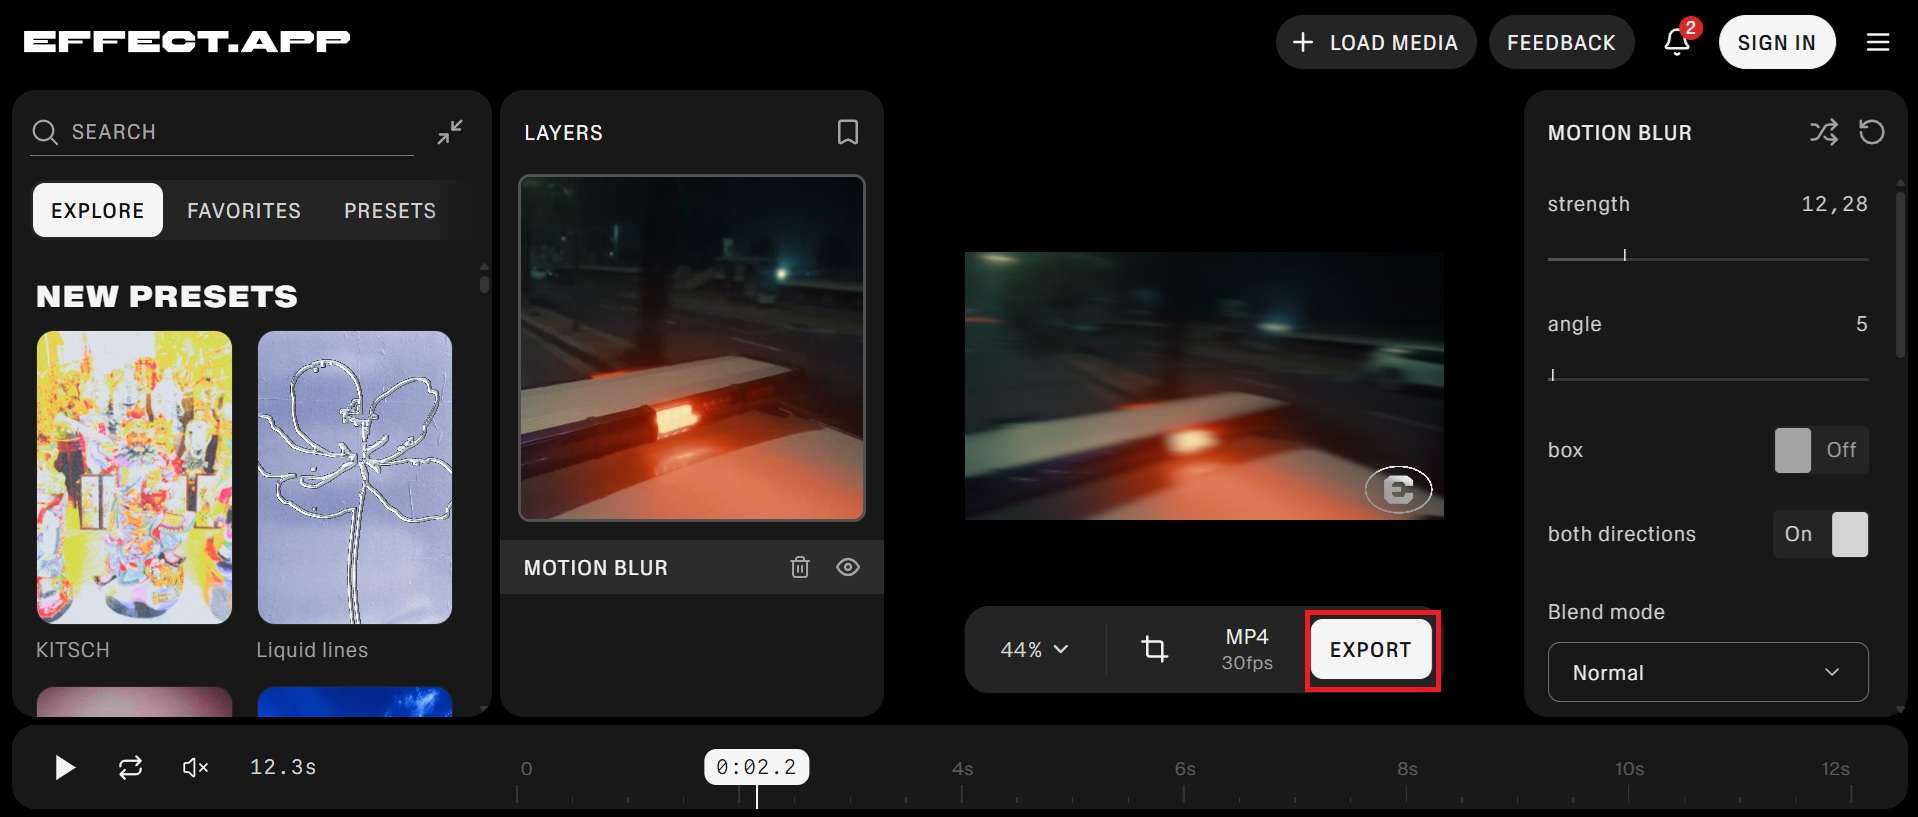Adjust the strength slider
Viewport: 1918px width, 817px height.
click(x=1708, y=257)
